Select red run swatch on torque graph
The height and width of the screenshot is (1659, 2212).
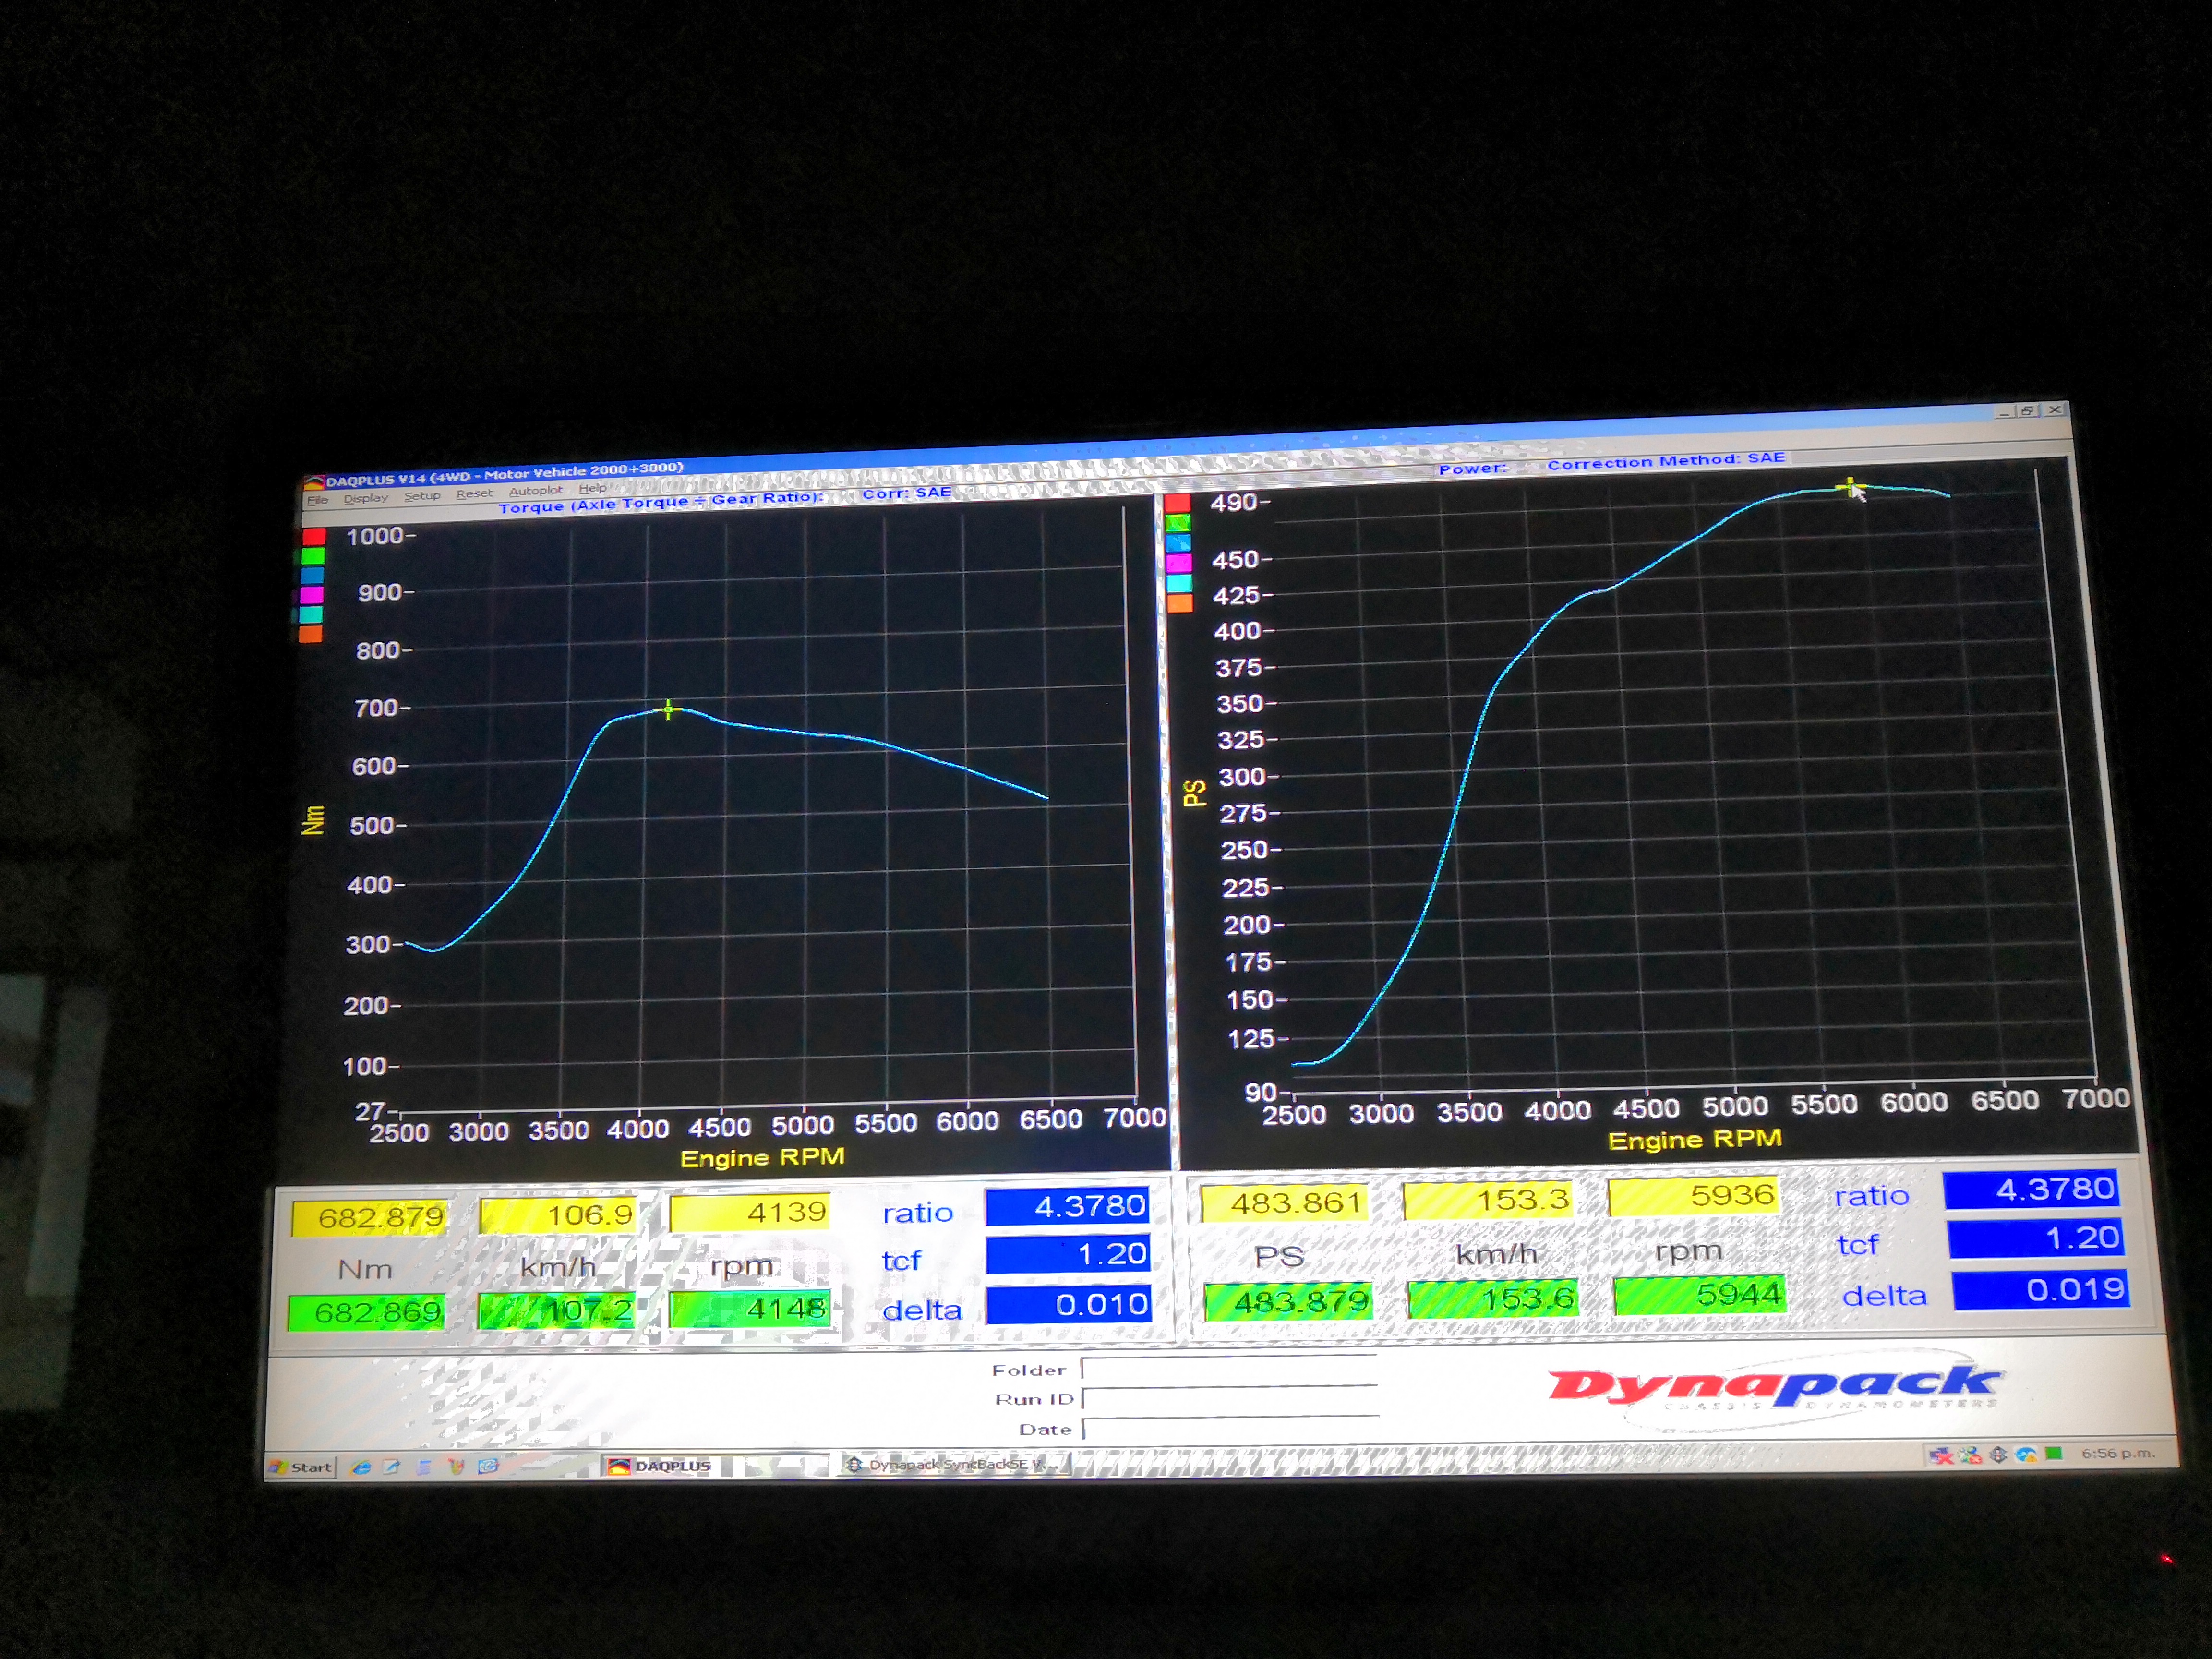(x=313, y=536)
